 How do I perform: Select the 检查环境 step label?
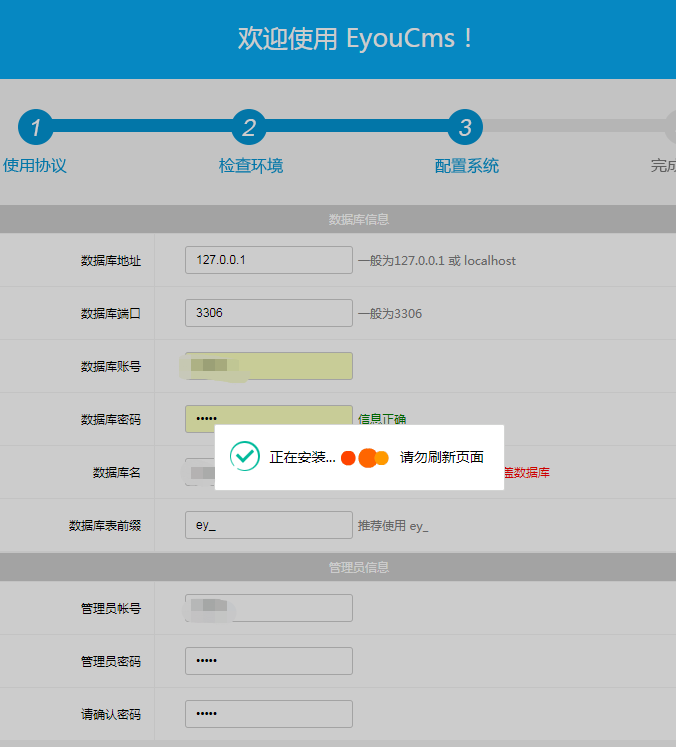(x=251, y=166)
